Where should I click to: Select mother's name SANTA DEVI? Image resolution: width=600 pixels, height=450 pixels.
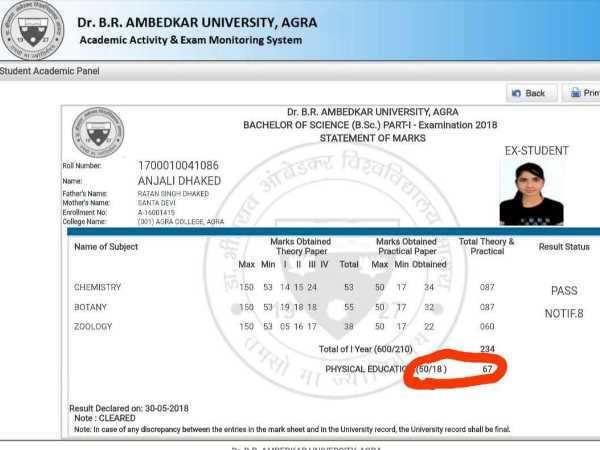point(156,203)
